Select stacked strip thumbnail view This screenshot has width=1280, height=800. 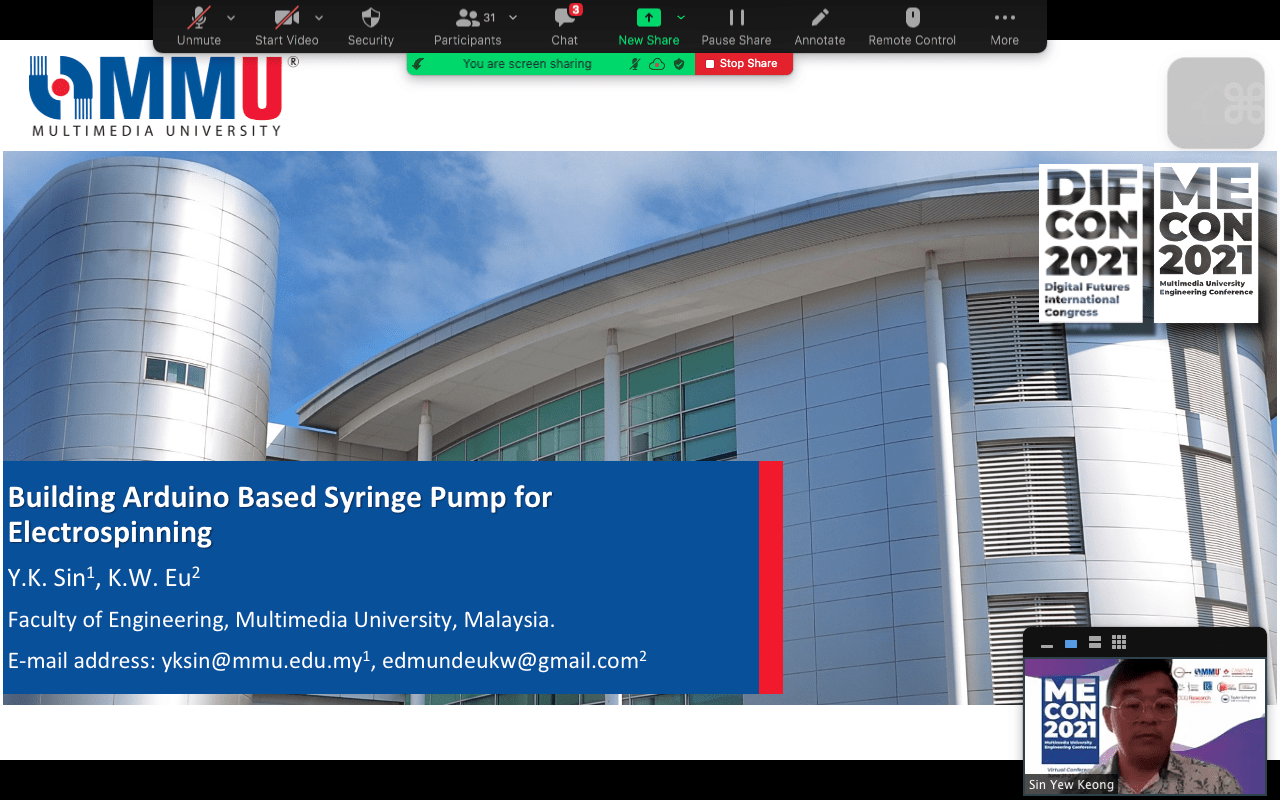click(x=1095, y=643)
